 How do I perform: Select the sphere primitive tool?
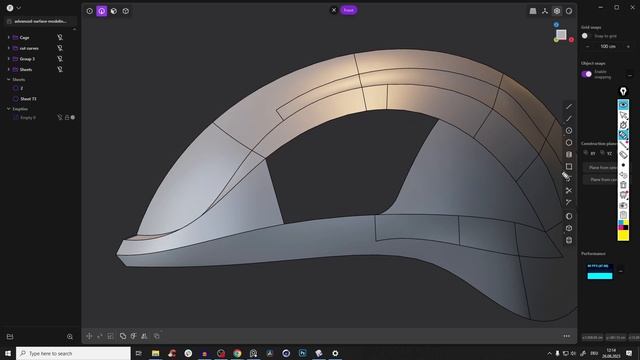(x=569, y=216)
